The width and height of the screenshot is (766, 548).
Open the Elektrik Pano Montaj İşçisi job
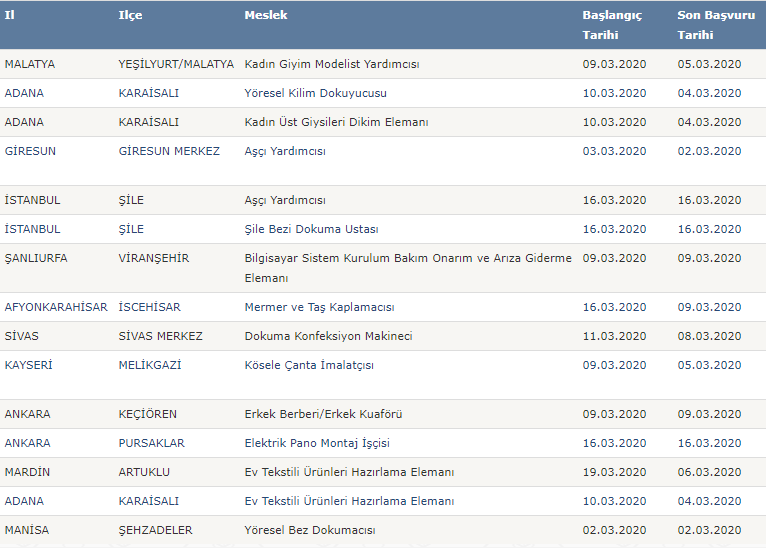click(x=317, y=443)
